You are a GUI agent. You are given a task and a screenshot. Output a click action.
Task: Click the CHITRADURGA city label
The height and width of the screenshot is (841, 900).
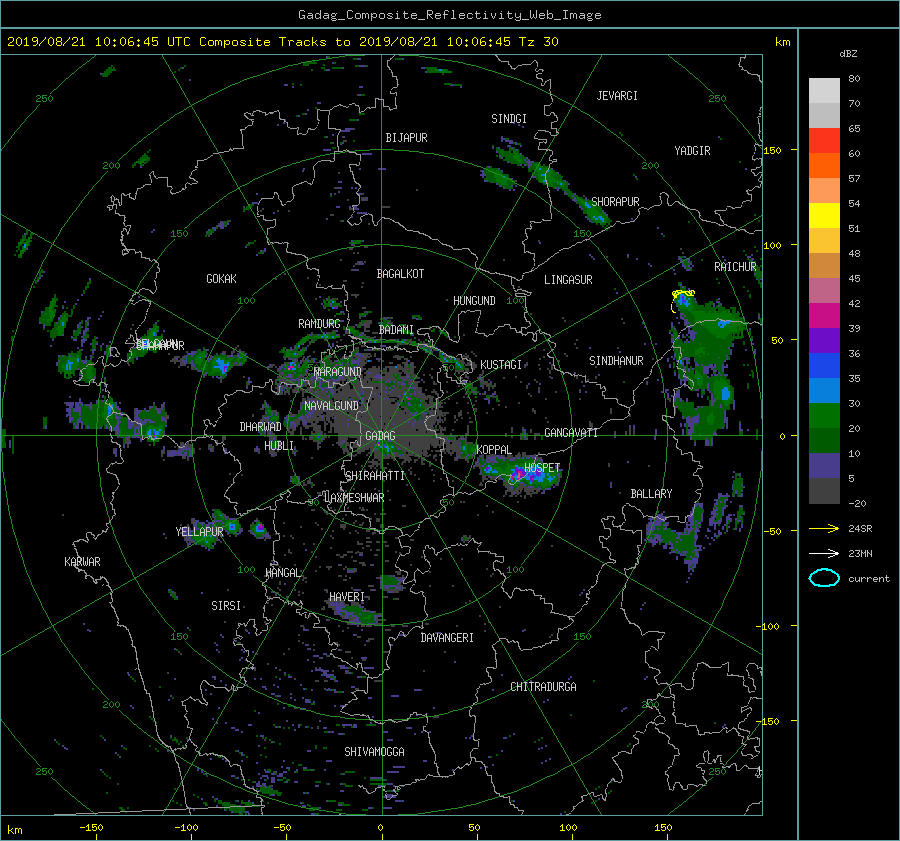(544, 687)
